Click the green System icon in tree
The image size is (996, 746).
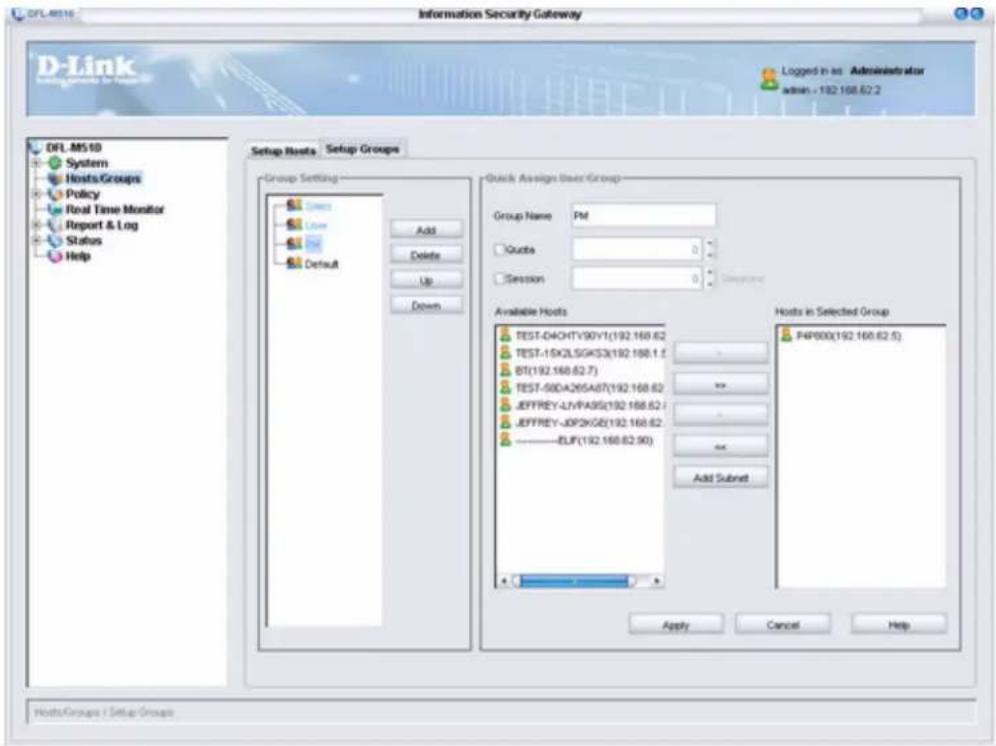(x=55, y=163)
